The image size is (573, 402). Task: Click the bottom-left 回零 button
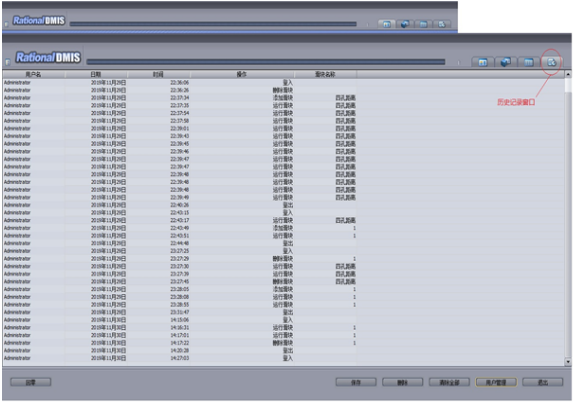31,382
